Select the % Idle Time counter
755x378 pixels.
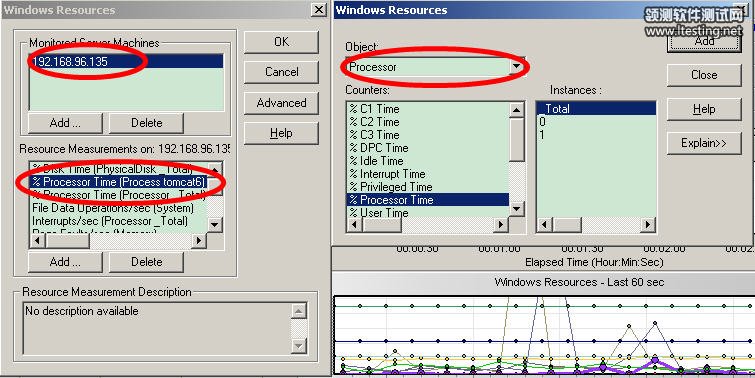428,161
